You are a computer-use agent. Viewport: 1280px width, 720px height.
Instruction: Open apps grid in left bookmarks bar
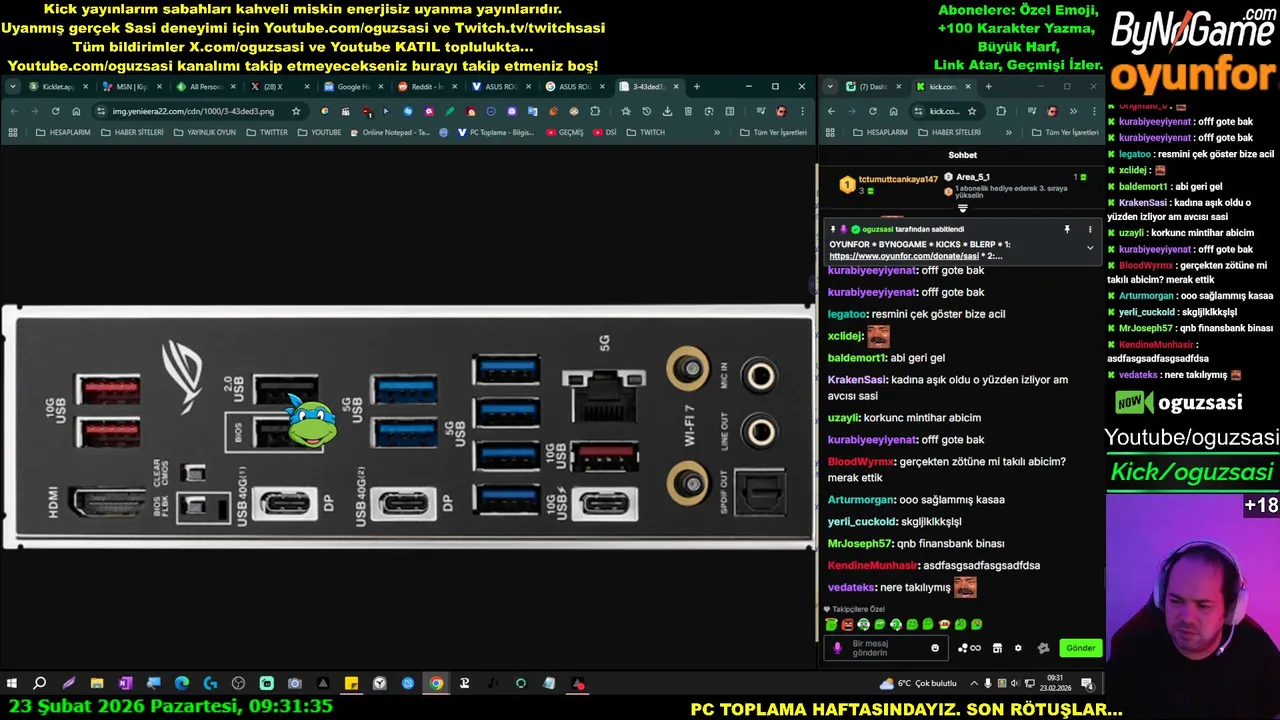click(14, 132)
